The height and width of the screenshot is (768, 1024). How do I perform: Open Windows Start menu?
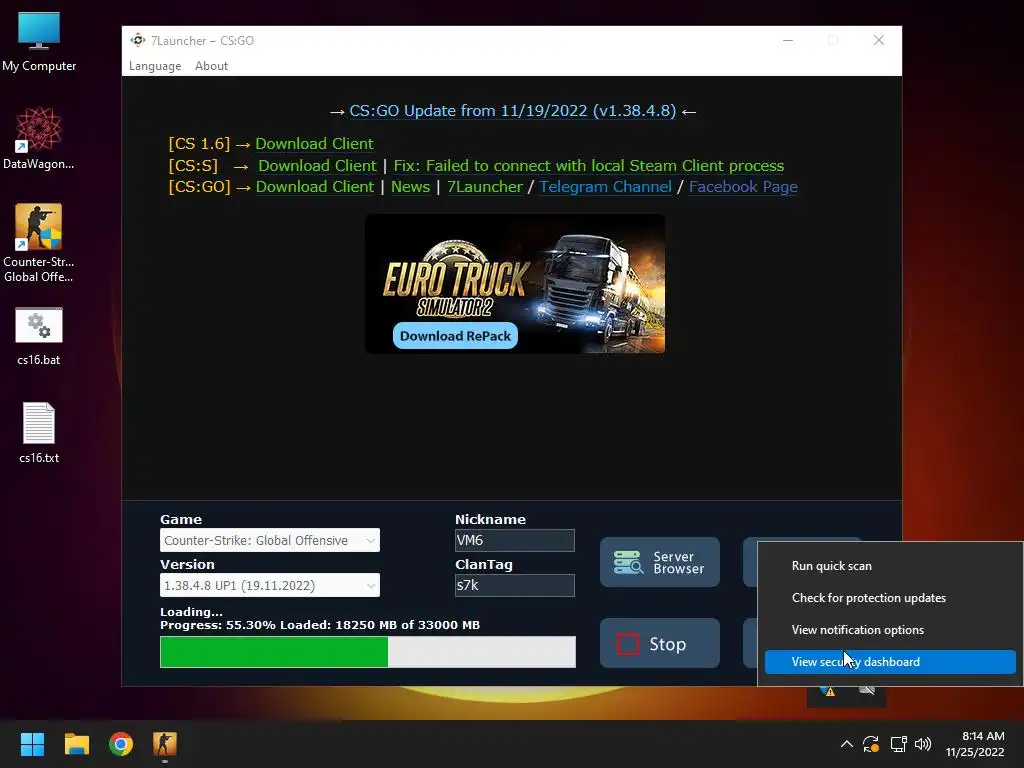click(32, 744)
